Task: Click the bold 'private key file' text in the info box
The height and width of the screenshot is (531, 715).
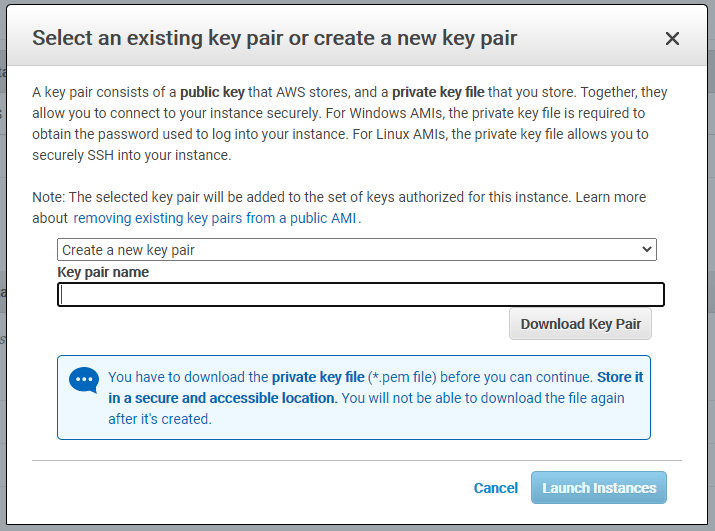Action: click(x=318, y=377)
